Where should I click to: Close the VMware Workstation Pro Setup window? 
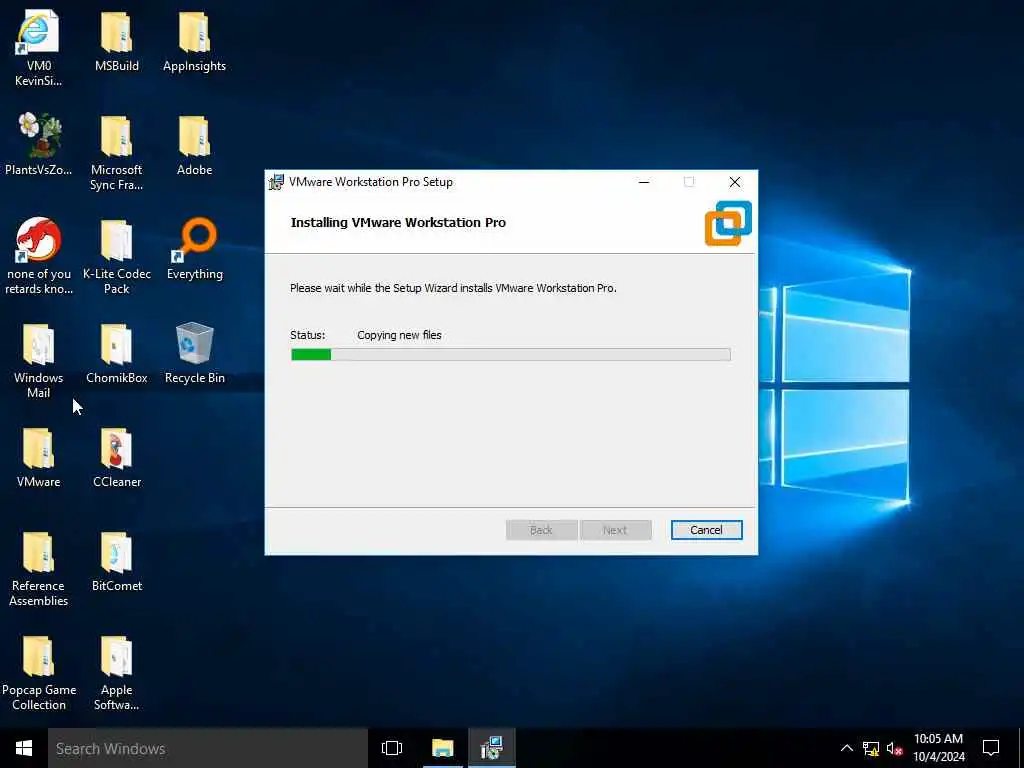[735, 182]
